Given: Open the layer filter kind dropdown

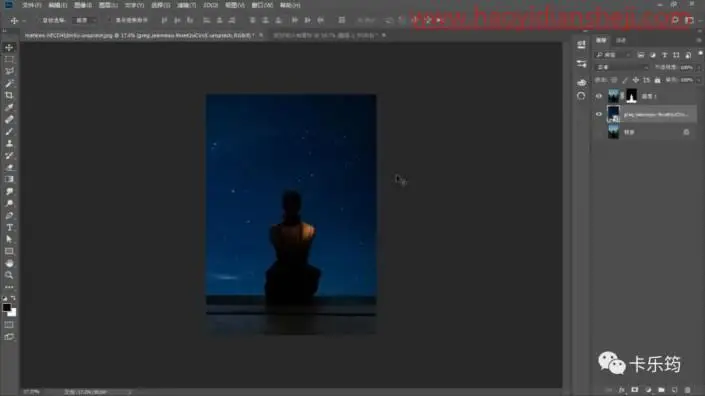Looking at the screenshot, I should pos(613,55).
